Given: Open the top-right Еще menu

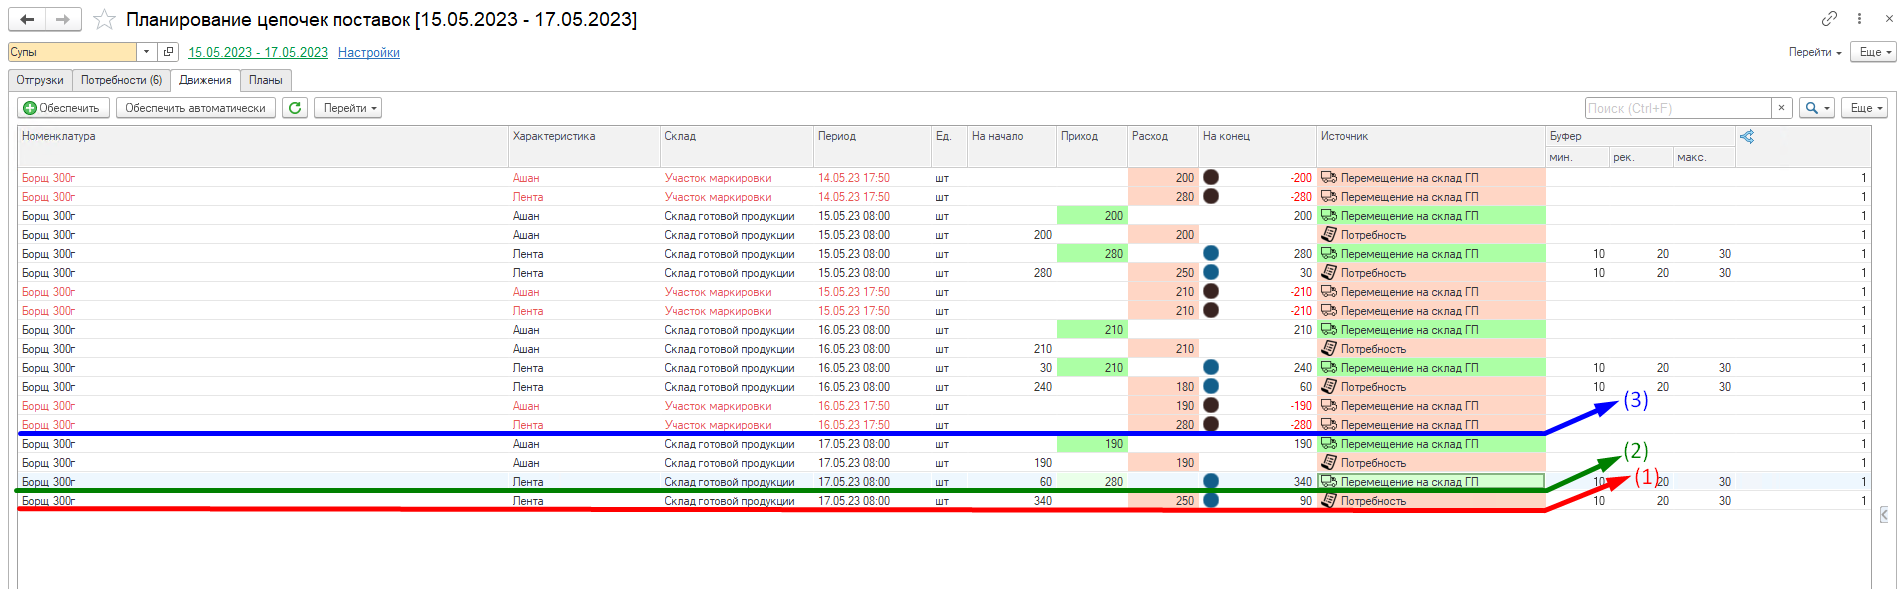Looking at the screenshot, I should point(1871,52).
